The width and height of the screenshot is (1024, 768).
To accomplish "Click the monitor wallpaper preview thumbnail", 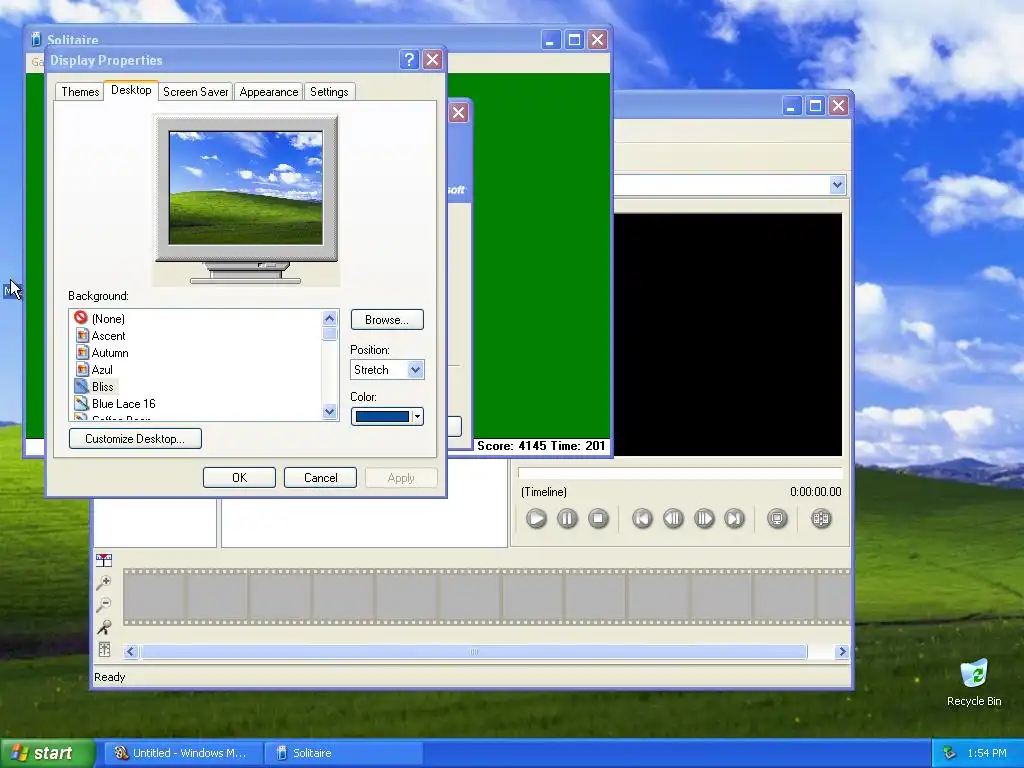I will click(246, 188).
